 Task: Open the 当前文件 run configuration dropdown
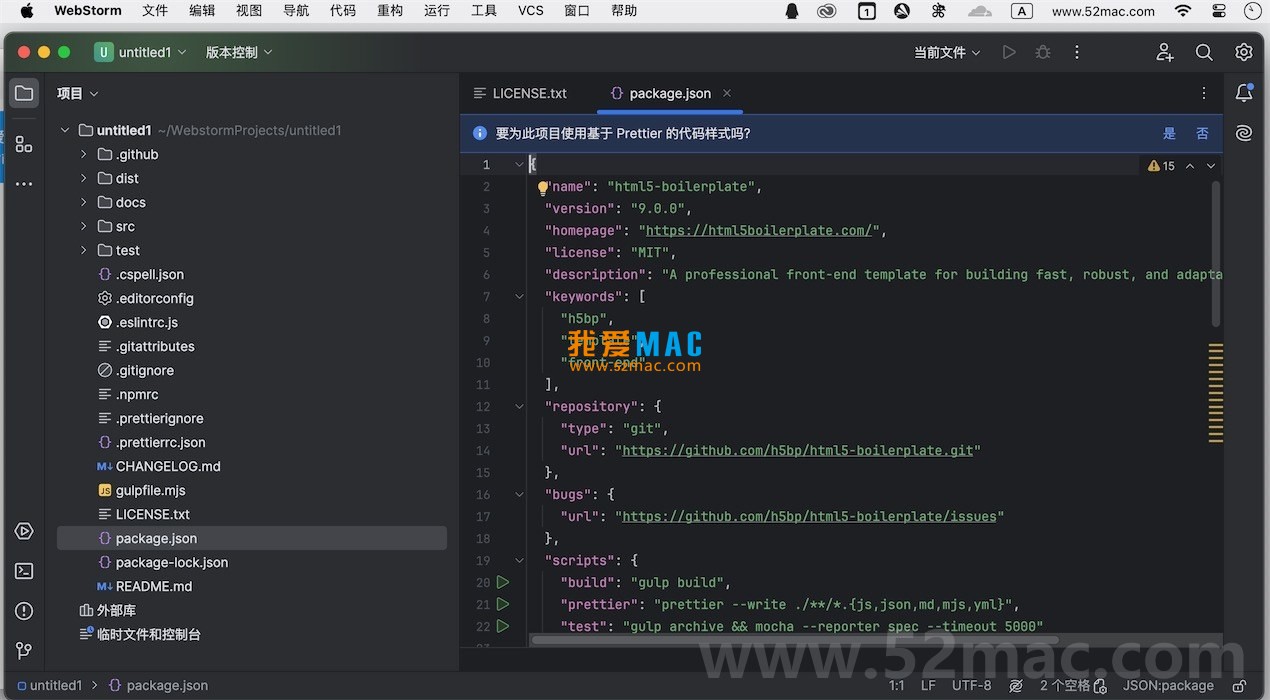[x=947, y=52]
